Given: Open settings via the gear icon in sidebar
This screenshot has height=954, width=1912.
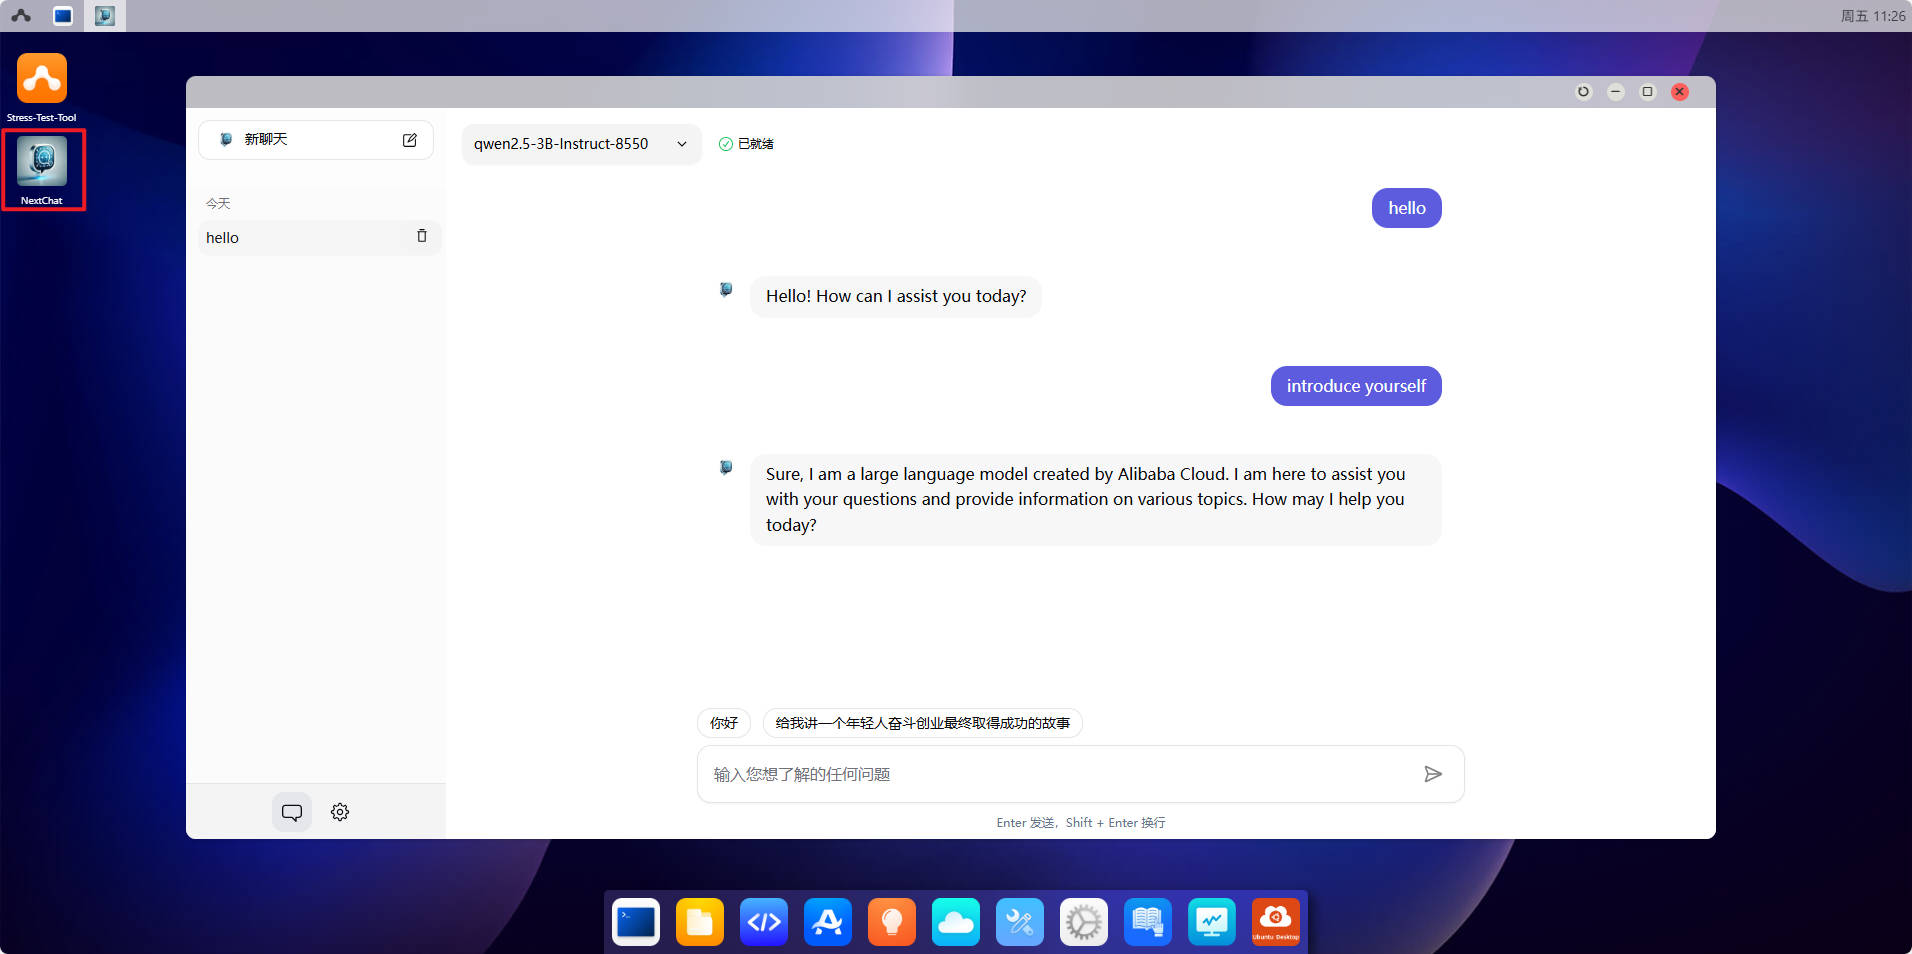Looking at the screenshot, I should coord(339,812).
